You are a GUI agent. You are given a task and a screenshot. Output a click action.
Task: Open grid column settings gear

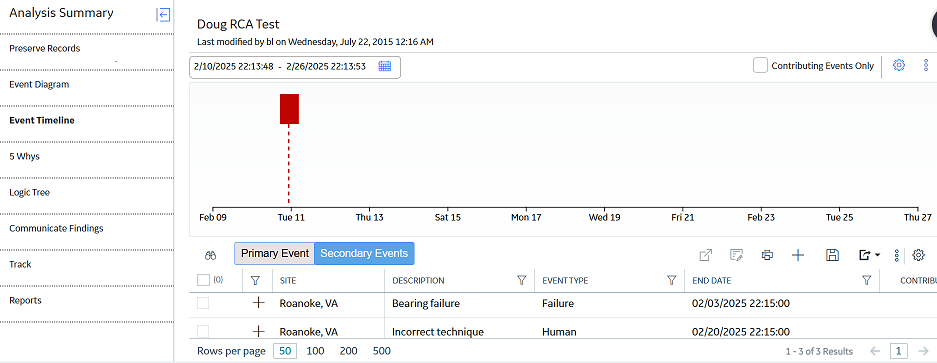pos(918,255)
